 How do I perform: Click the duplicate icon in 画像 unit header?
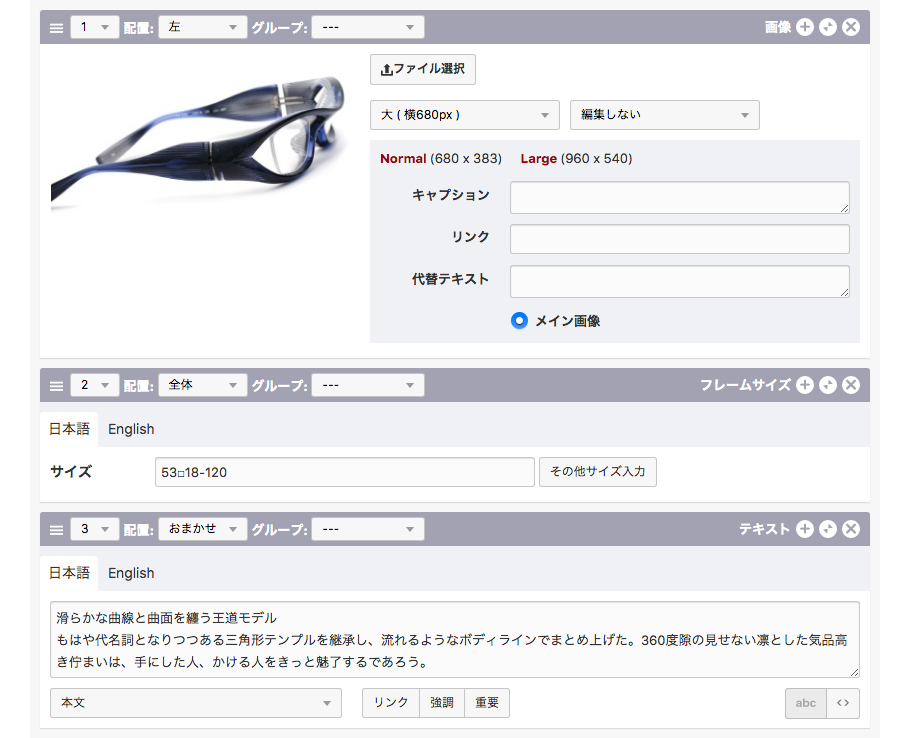click(828, 27)
